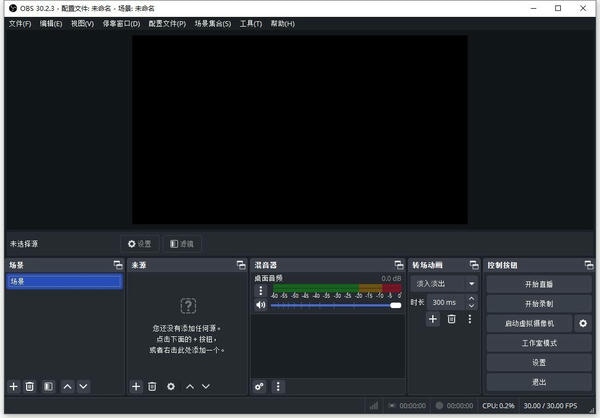Toggle 工作室模式 studio mode button
This screenshot has height=418, width=600.
539,343
